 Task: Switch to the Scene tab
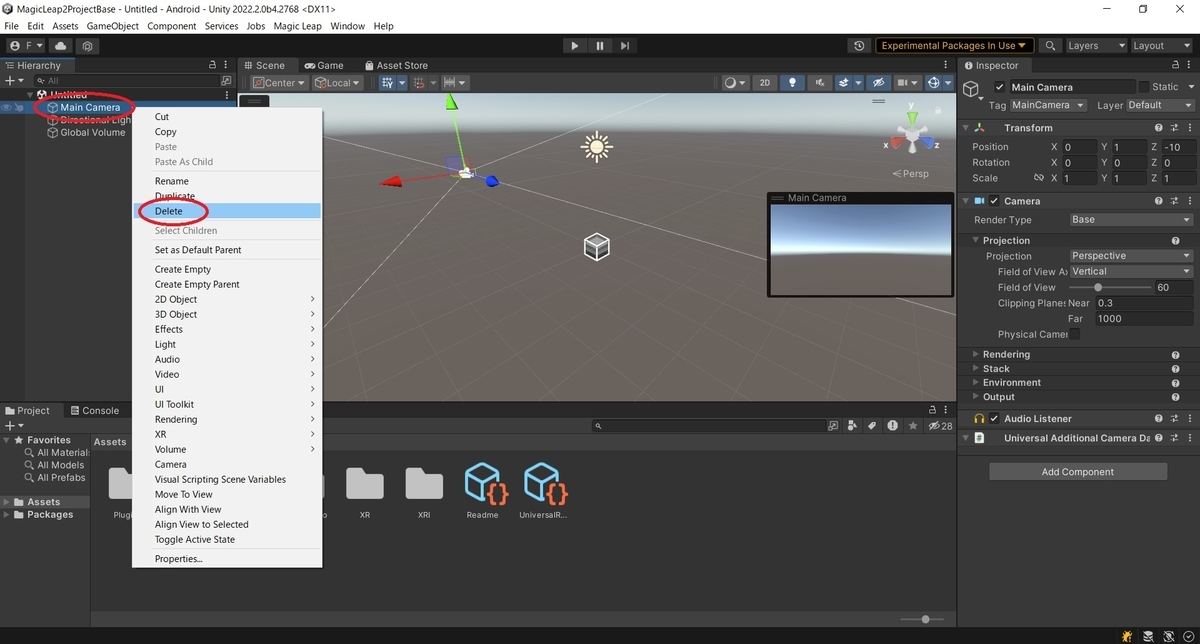(264, 65)
